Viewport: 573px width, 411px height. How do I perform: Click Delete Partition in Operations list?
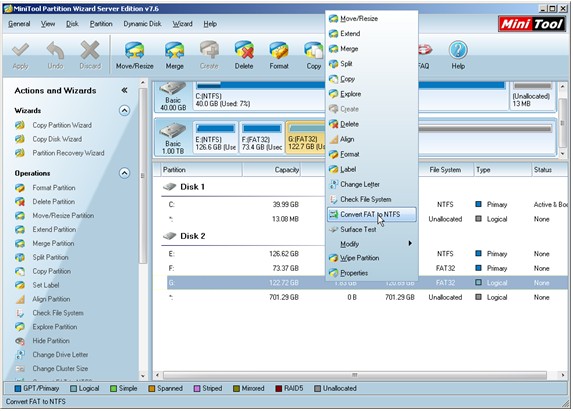point(53,201)
